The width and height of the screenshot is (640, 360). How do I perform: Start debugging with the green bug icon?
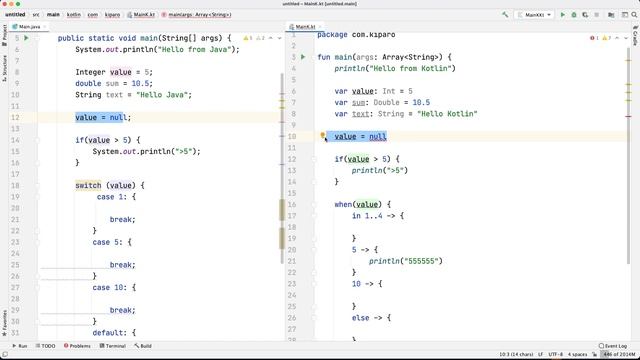click(574, 15)
